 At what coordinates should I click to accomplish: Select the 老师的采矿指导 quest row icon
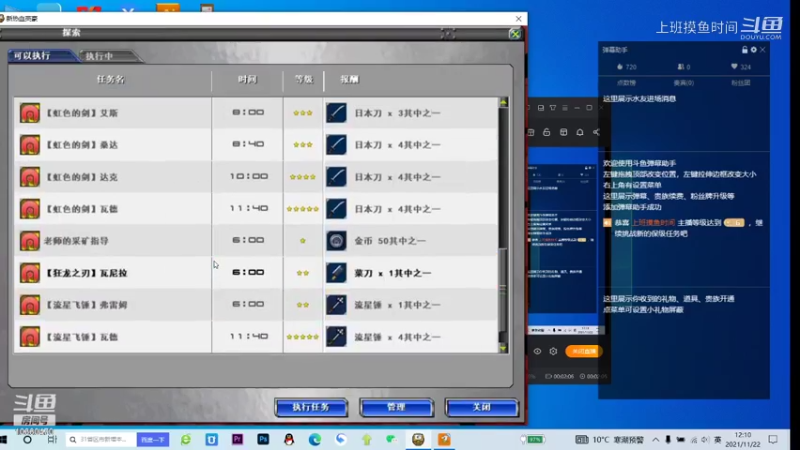[x=30, y=241]
